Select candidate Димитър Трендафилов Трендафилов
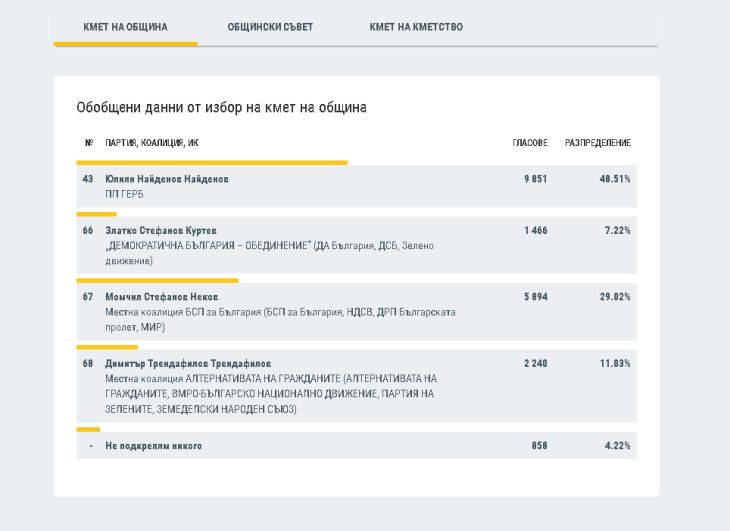Viewport: 730px width, 531px height. 188,363
